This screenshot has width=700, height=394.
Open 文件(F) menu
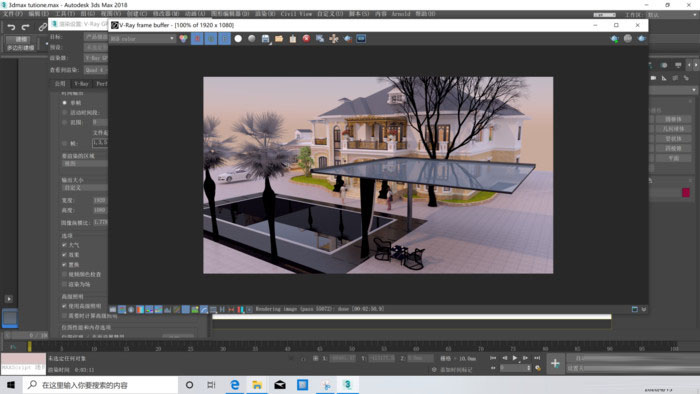point(13,14)
